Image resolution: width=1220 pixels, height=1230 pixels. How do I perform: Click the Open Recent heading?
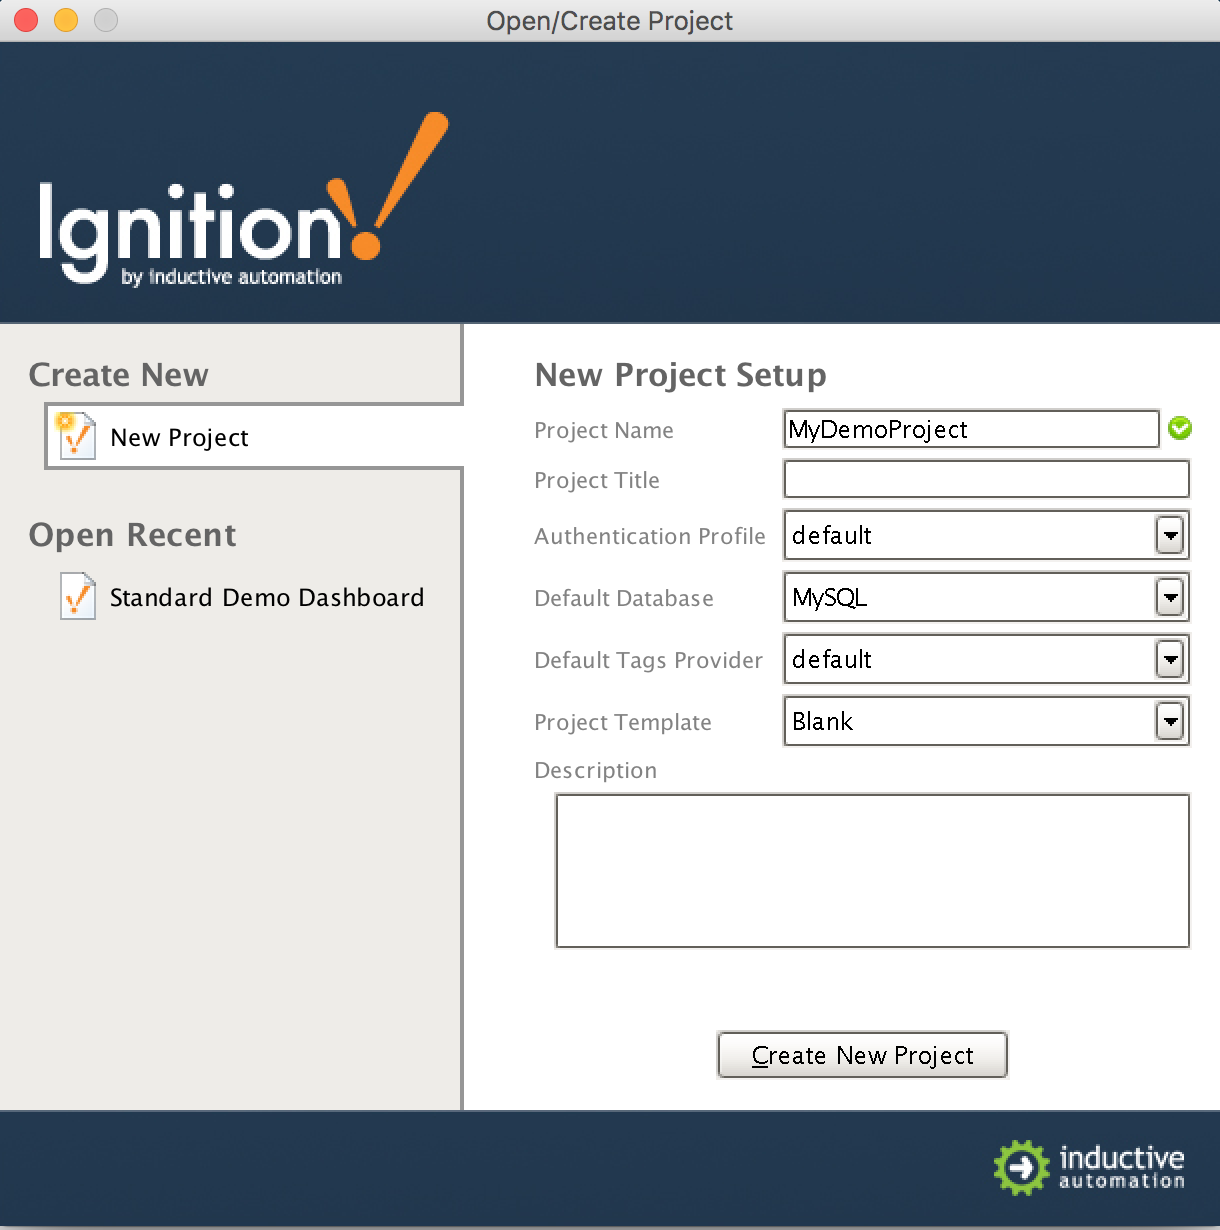[133, 535]
